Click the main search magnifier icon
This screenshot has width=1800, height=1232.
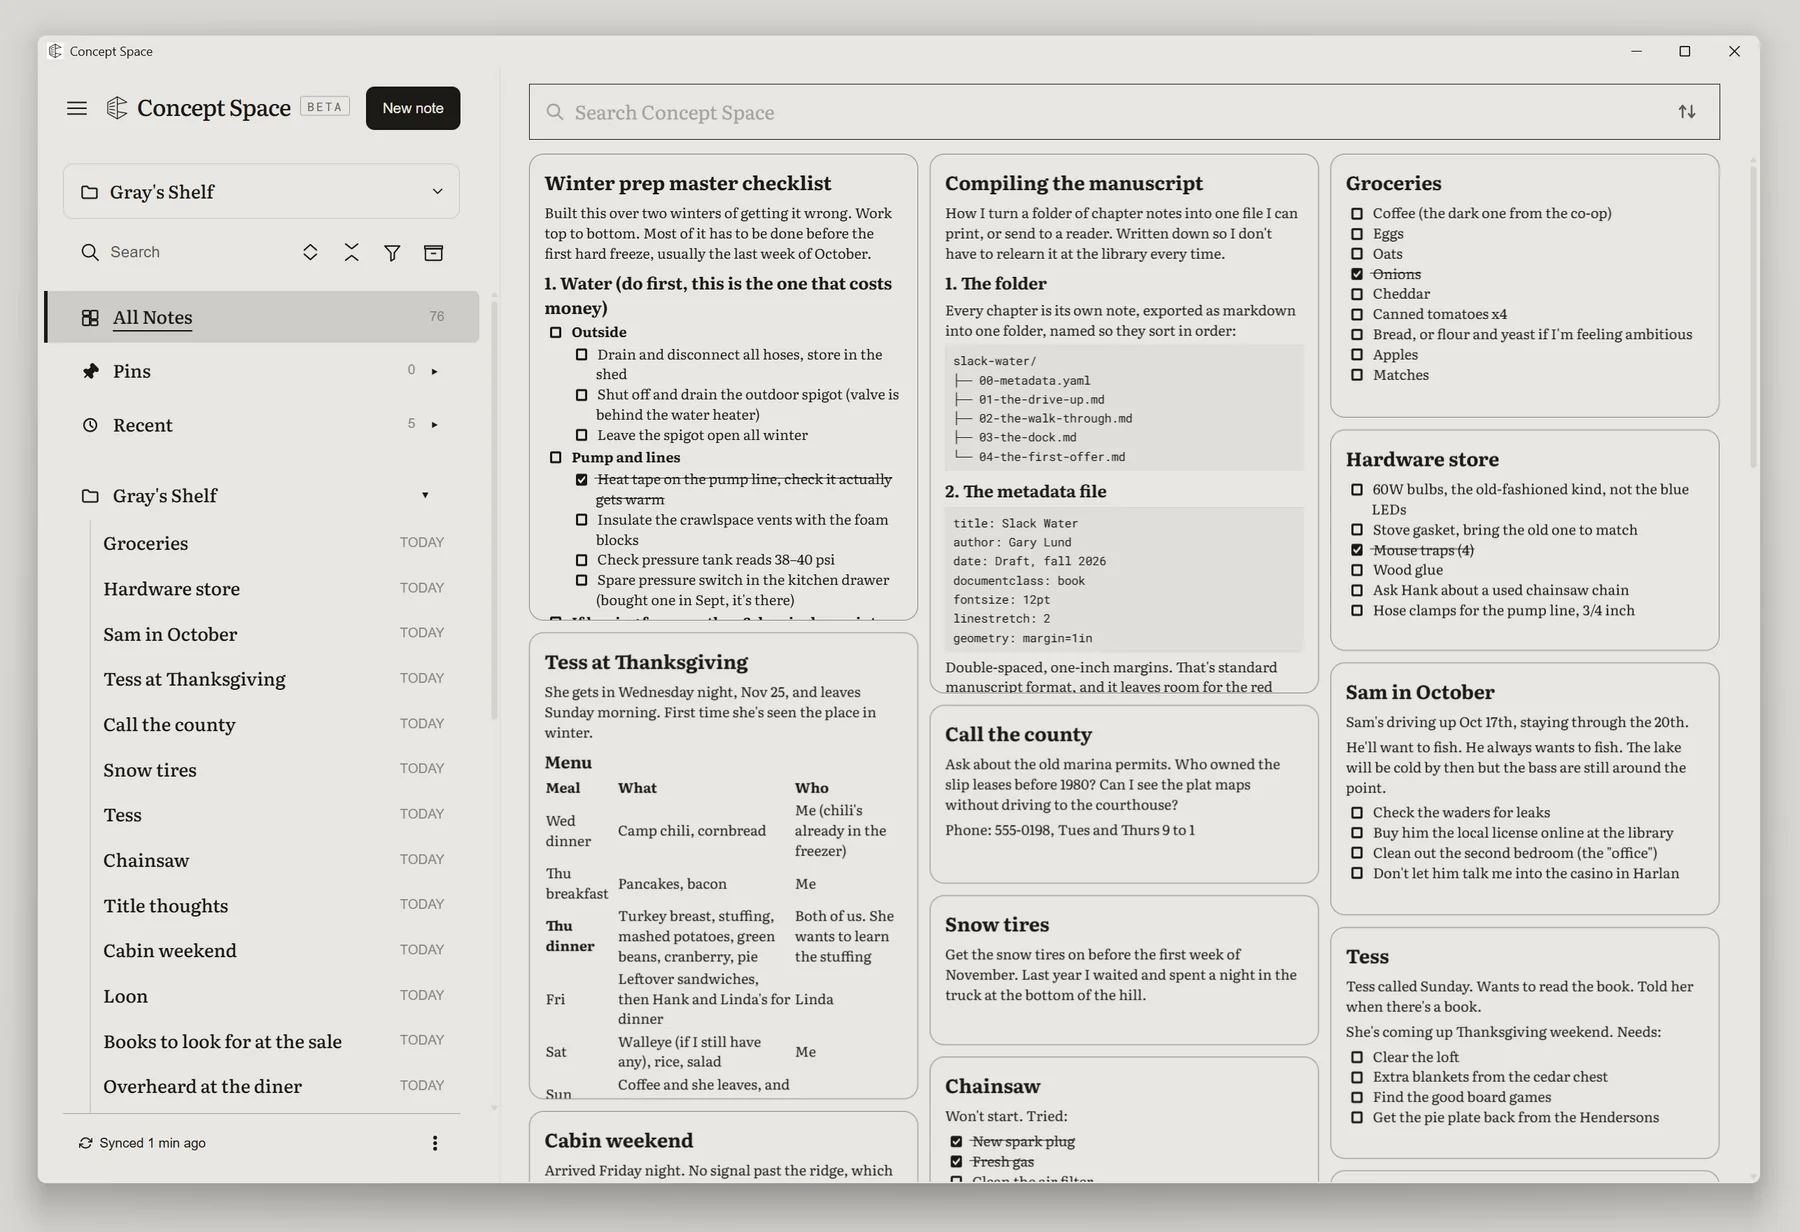(x=555, y=112)
